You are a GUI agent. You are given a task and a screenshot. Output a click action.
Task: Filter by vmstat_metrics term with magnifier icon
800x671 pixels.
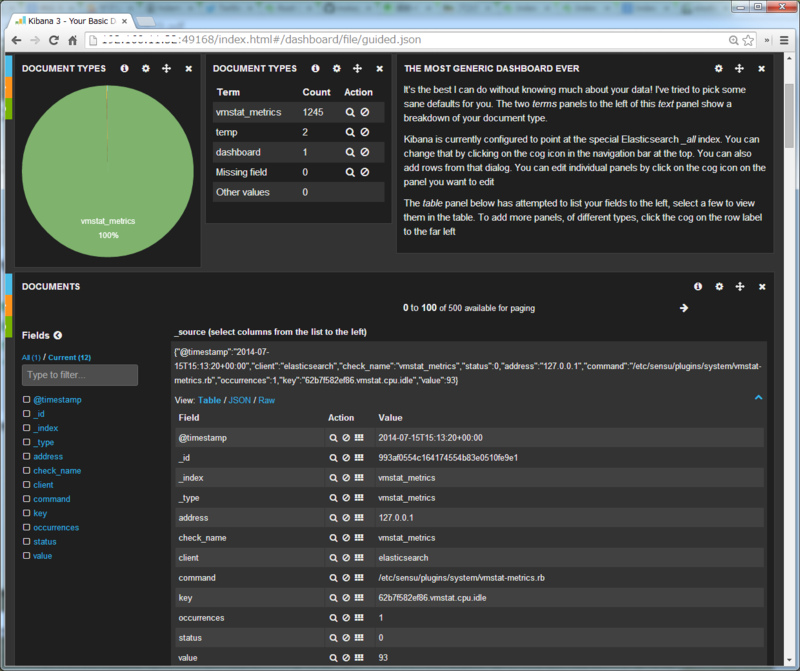(x=350, y=112)
